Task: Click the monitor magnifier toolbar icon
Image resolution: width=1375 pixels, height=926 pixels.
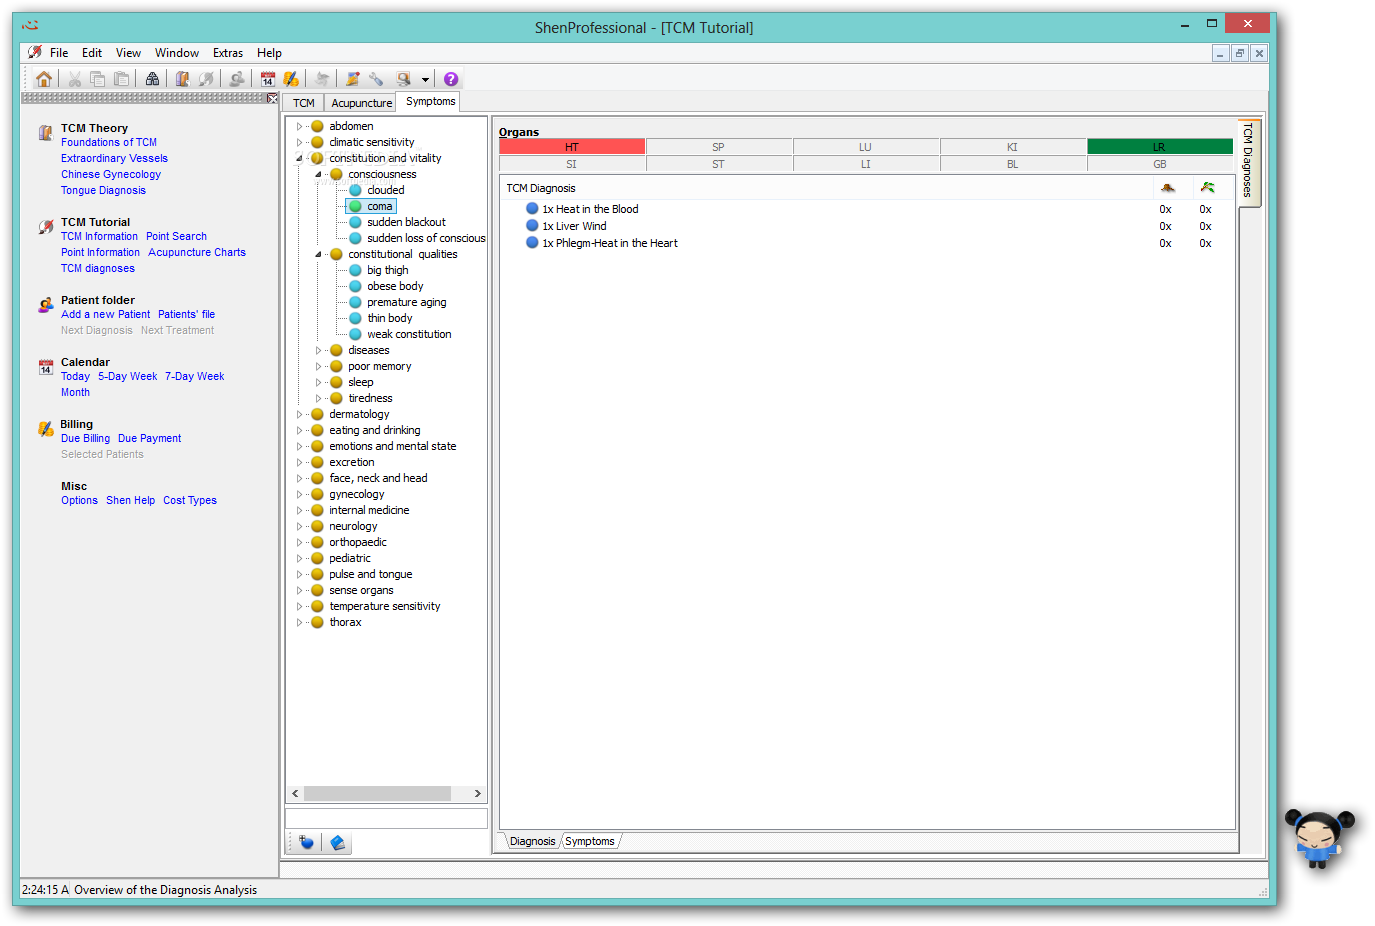Action: pyautogui.click(x=403, y=79)
